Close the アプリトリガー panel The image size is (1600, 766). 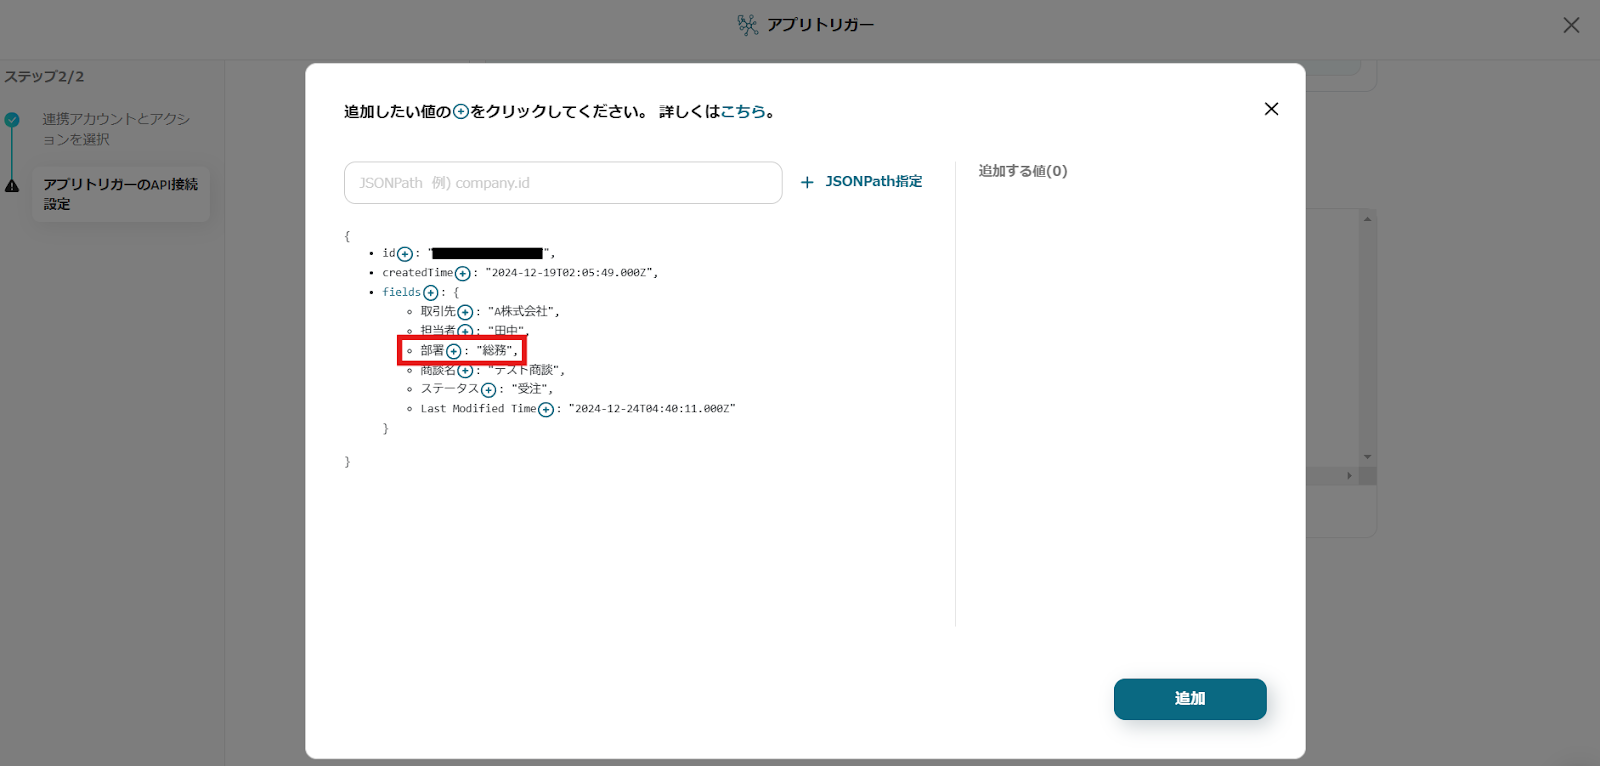(1571, 25)
